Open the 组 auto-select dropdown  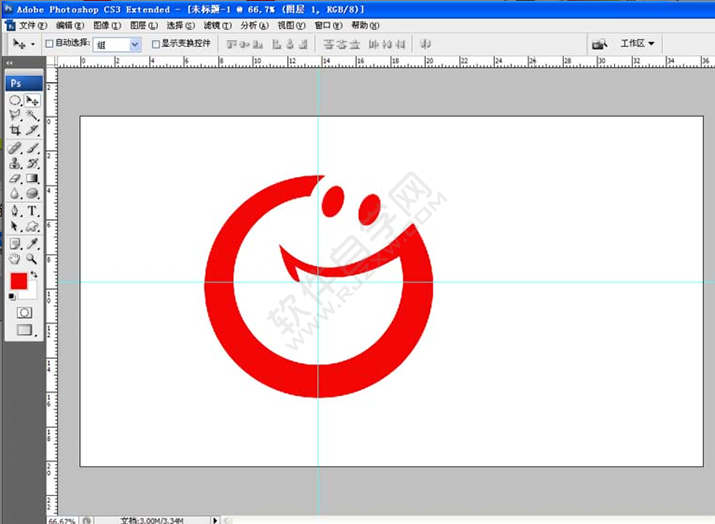point(117,44)
